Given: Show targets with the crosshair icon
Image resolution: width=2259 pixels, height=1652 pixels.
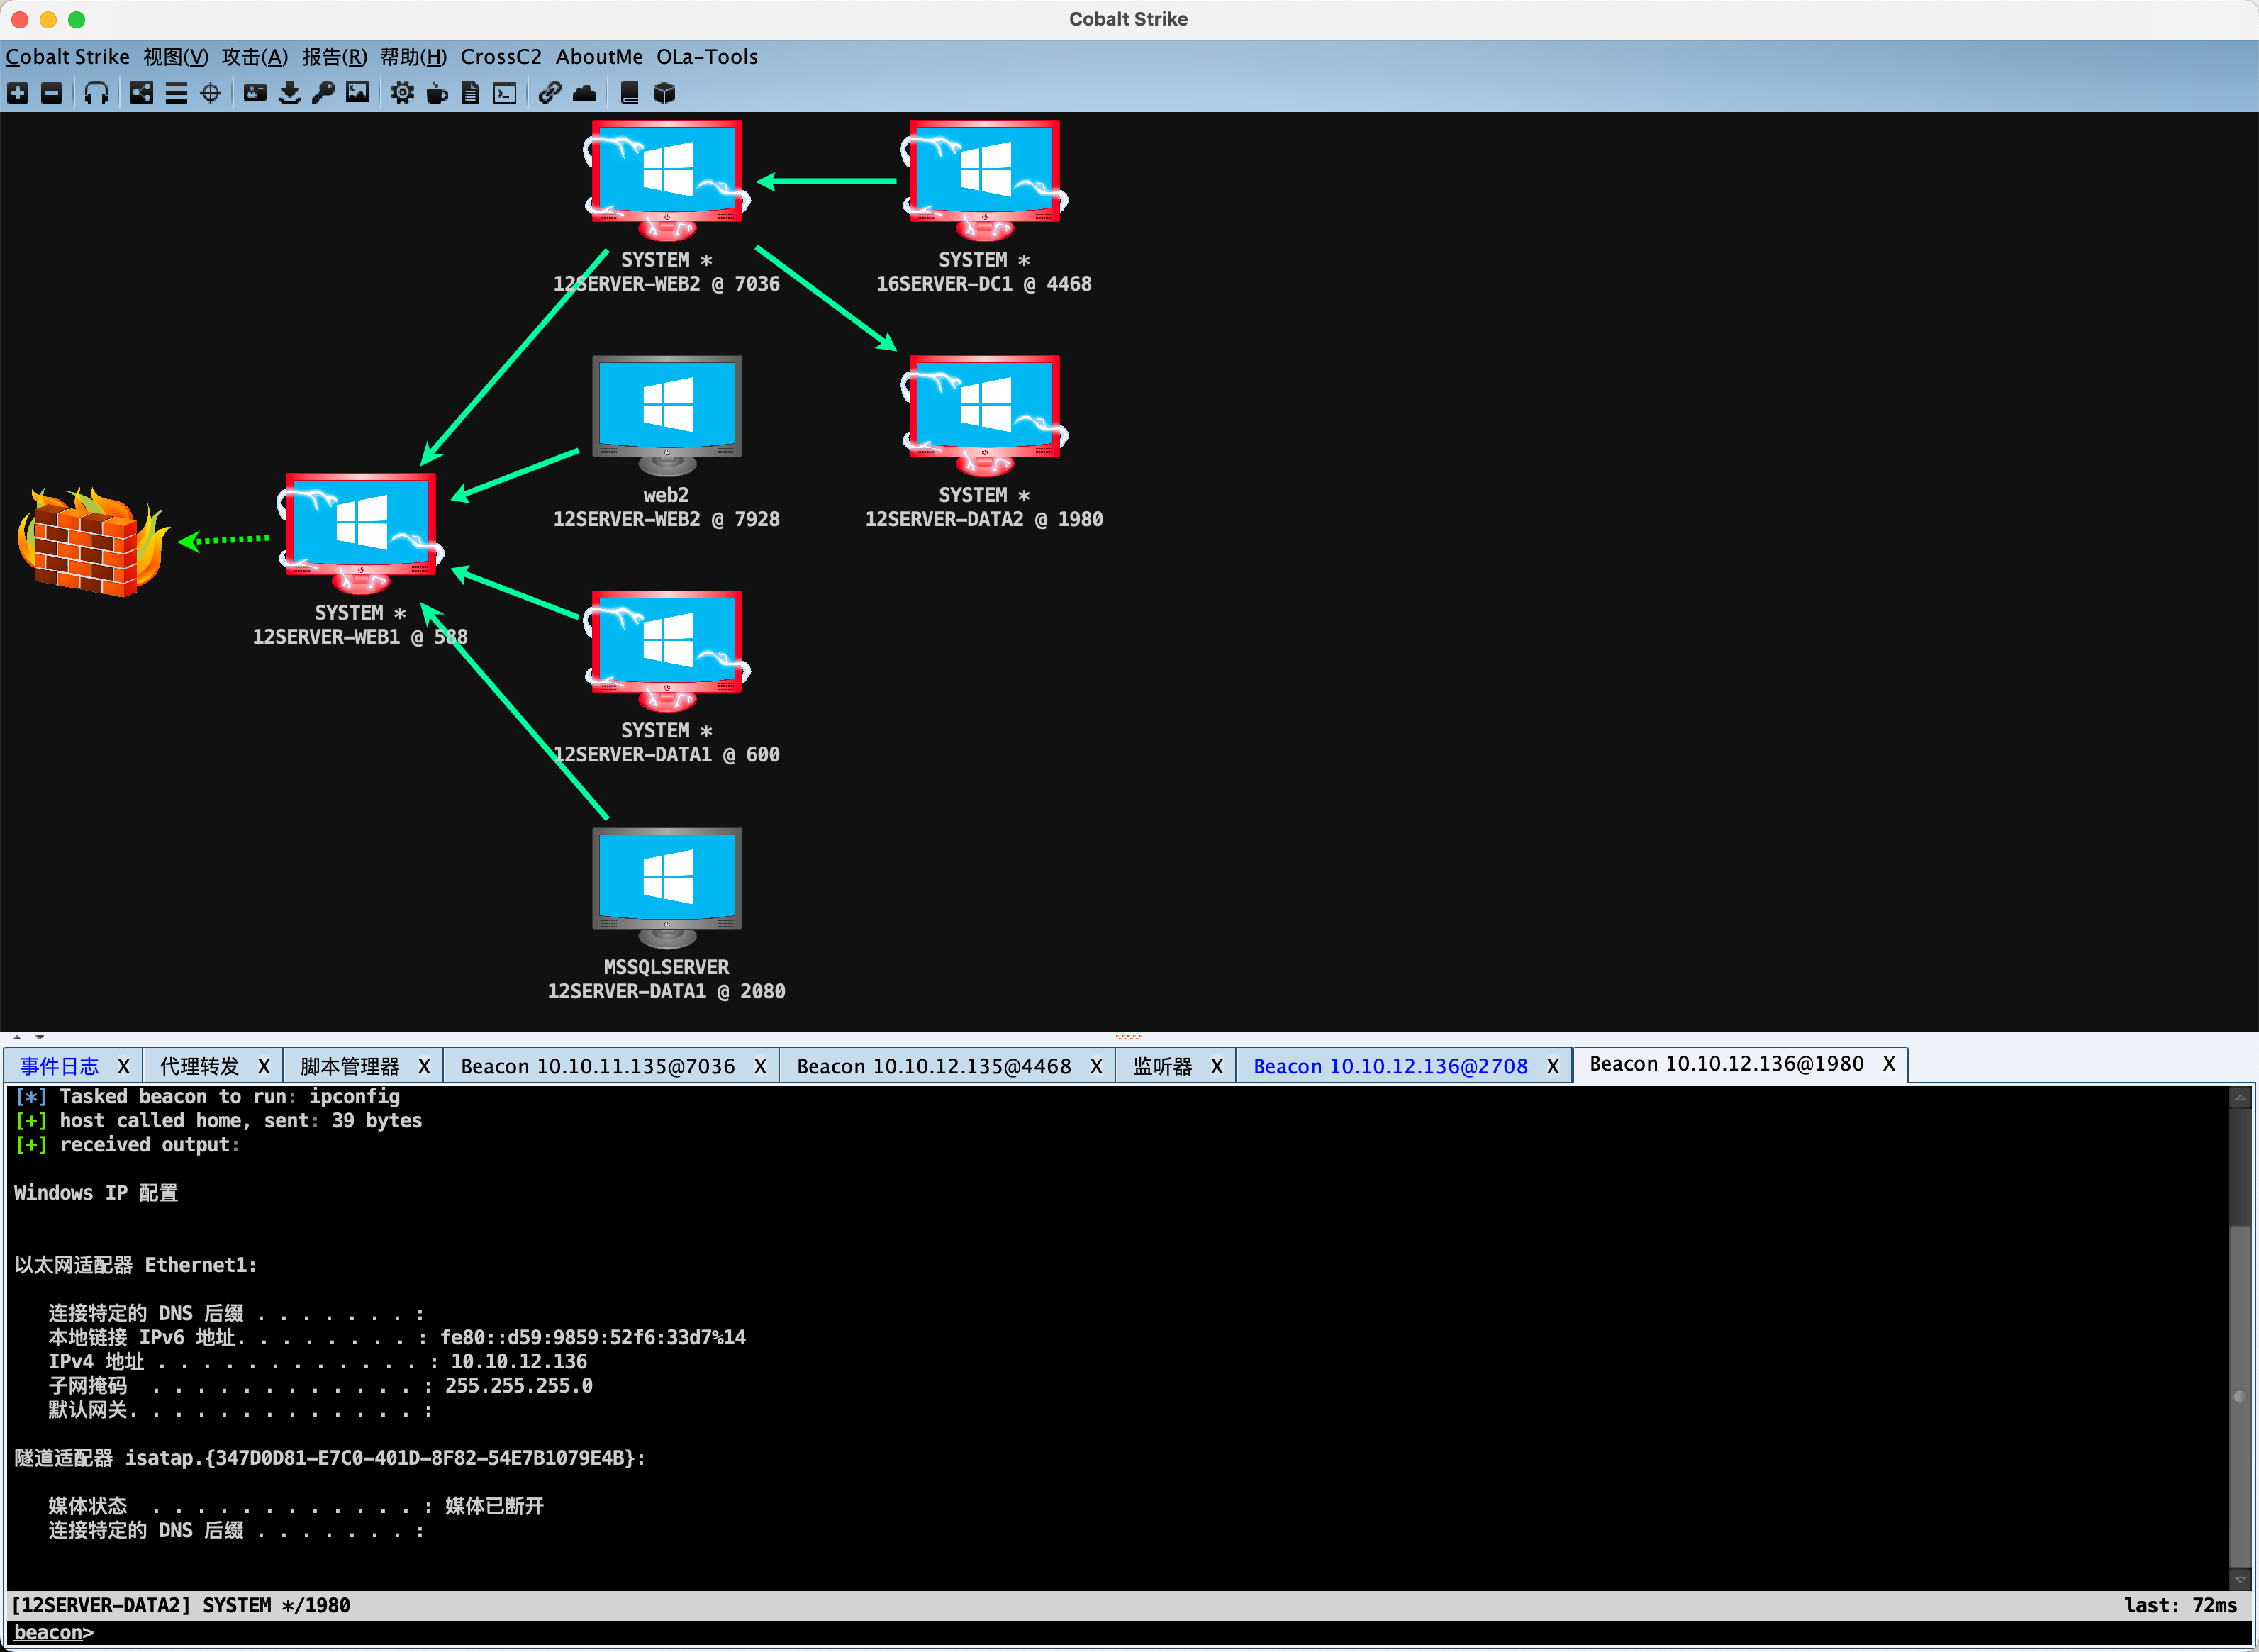Looking at the screenshot, I should click(x=210, y=93).
